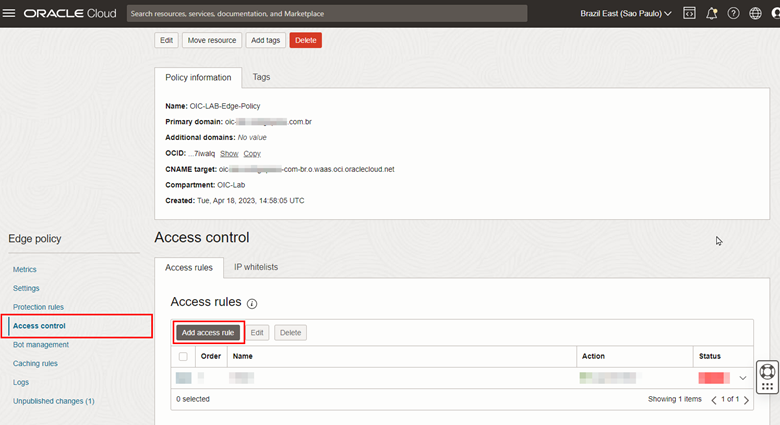Click Add tags button
Image resolution: width=780 pixels, height=425 pixels.
(x=265, y=40)
